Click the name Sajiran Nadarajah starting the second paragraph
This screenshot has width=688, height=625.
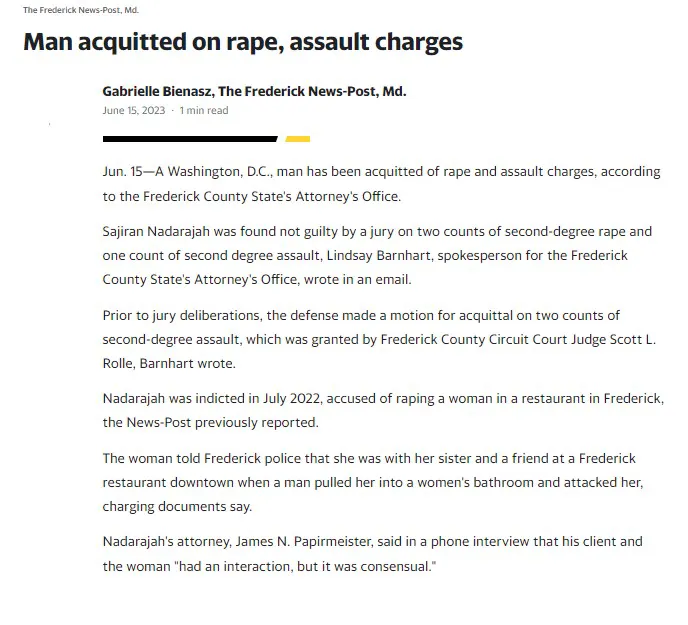pos(156,231)
